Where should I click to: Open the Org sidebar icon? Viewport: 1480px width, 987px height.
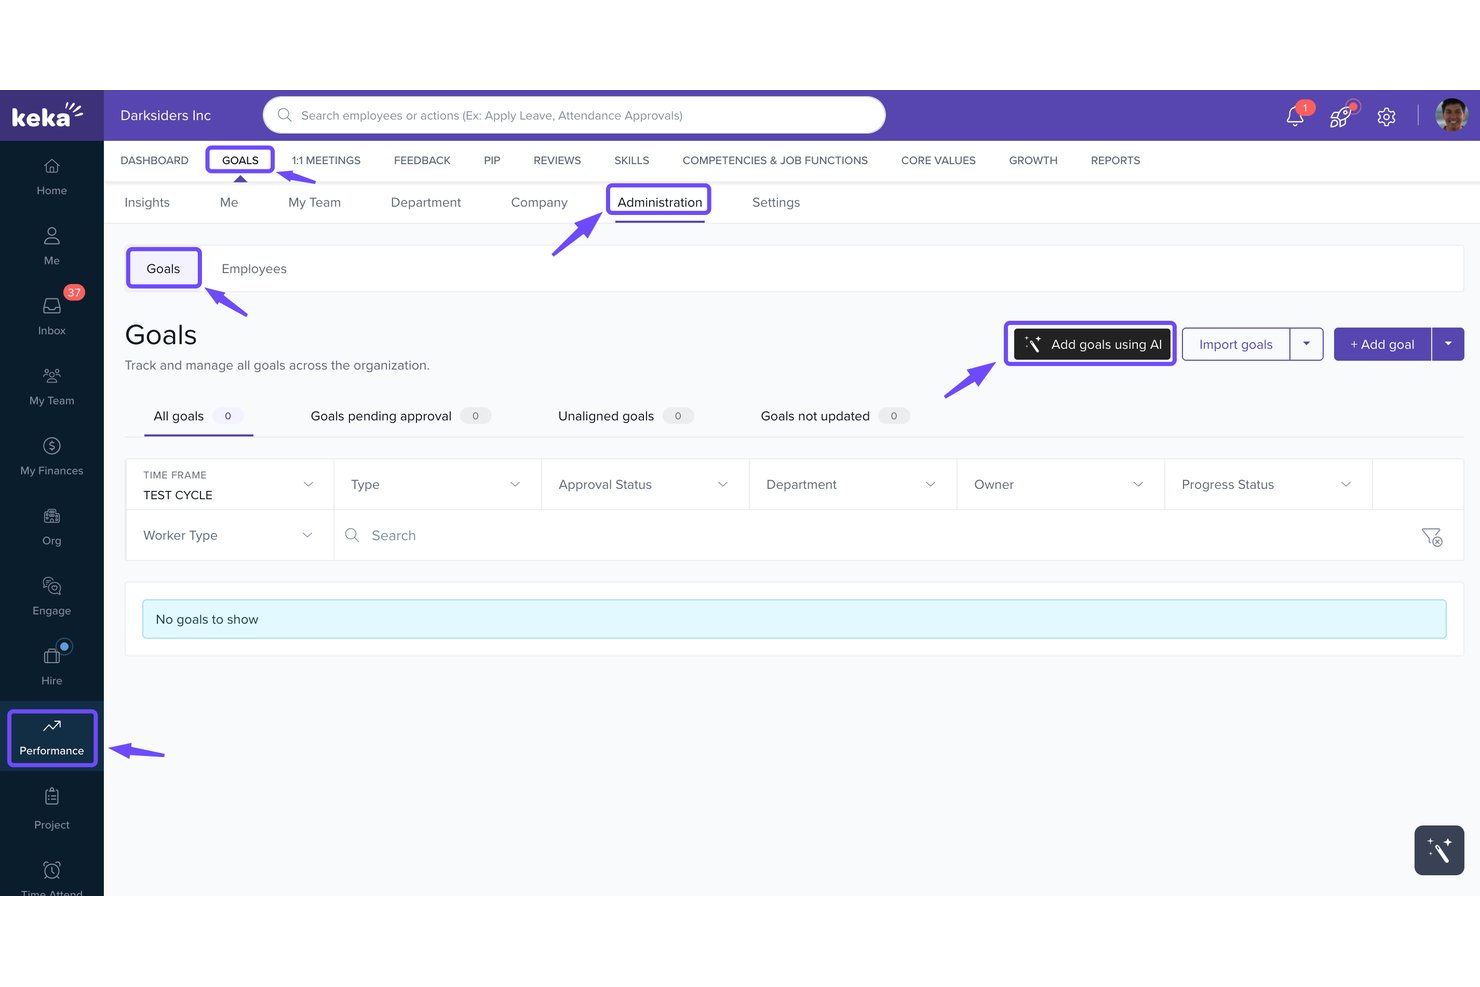[x=52, y=526]
